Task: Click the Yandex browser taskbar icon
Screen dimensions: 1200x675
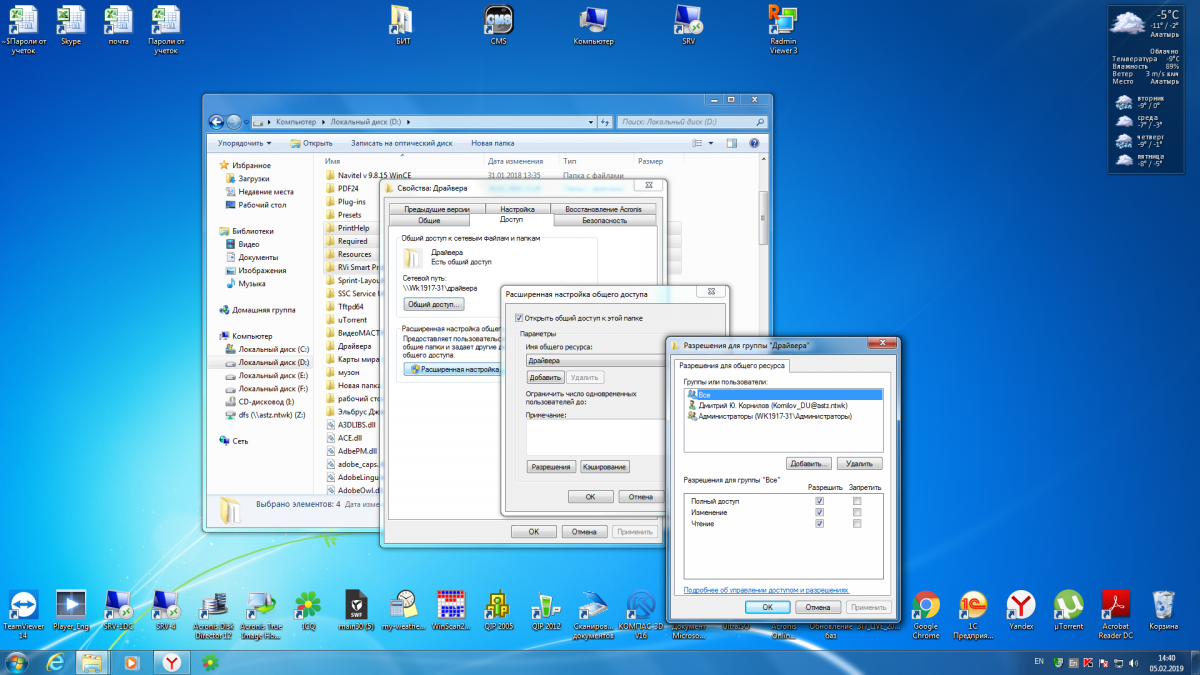Action: point(172,662)
